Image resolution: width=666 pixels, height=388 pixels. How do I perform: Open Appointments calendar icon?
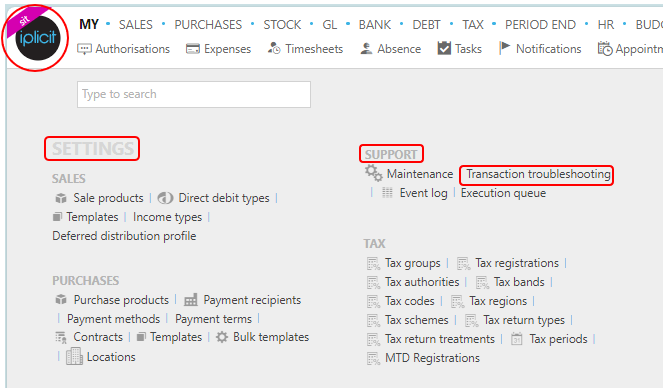tap(605, 49)
